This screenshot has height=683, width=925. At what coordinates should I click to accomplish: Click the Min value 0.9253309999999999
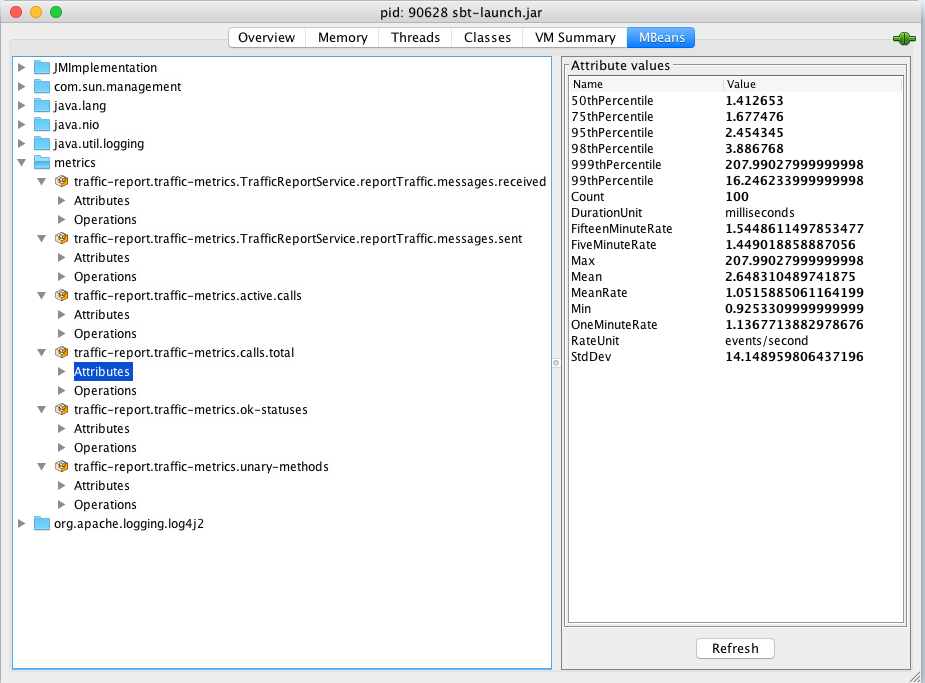(x=794, y=308)
